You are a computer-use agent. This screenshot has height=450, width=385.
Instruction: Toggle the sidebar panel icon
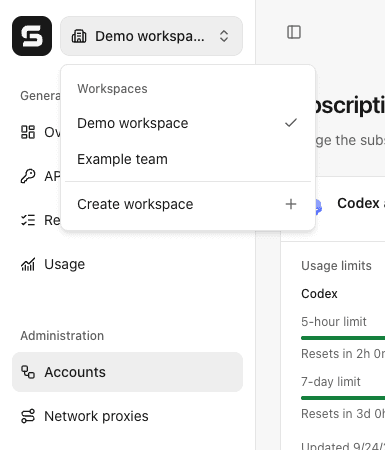click(294, 32)
